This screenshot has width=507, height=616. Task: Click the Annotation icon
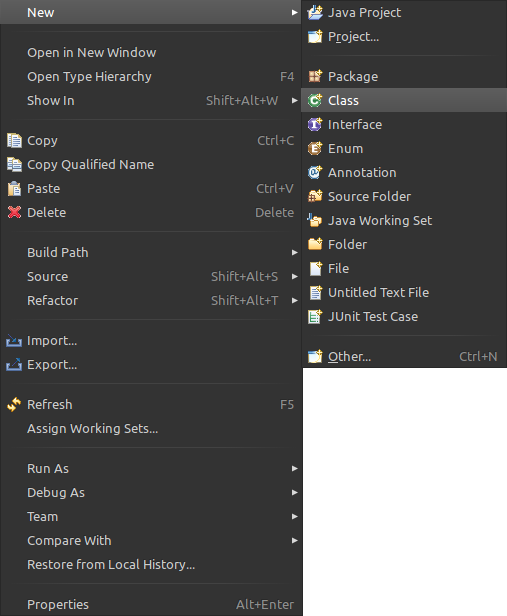coord(315,172)
